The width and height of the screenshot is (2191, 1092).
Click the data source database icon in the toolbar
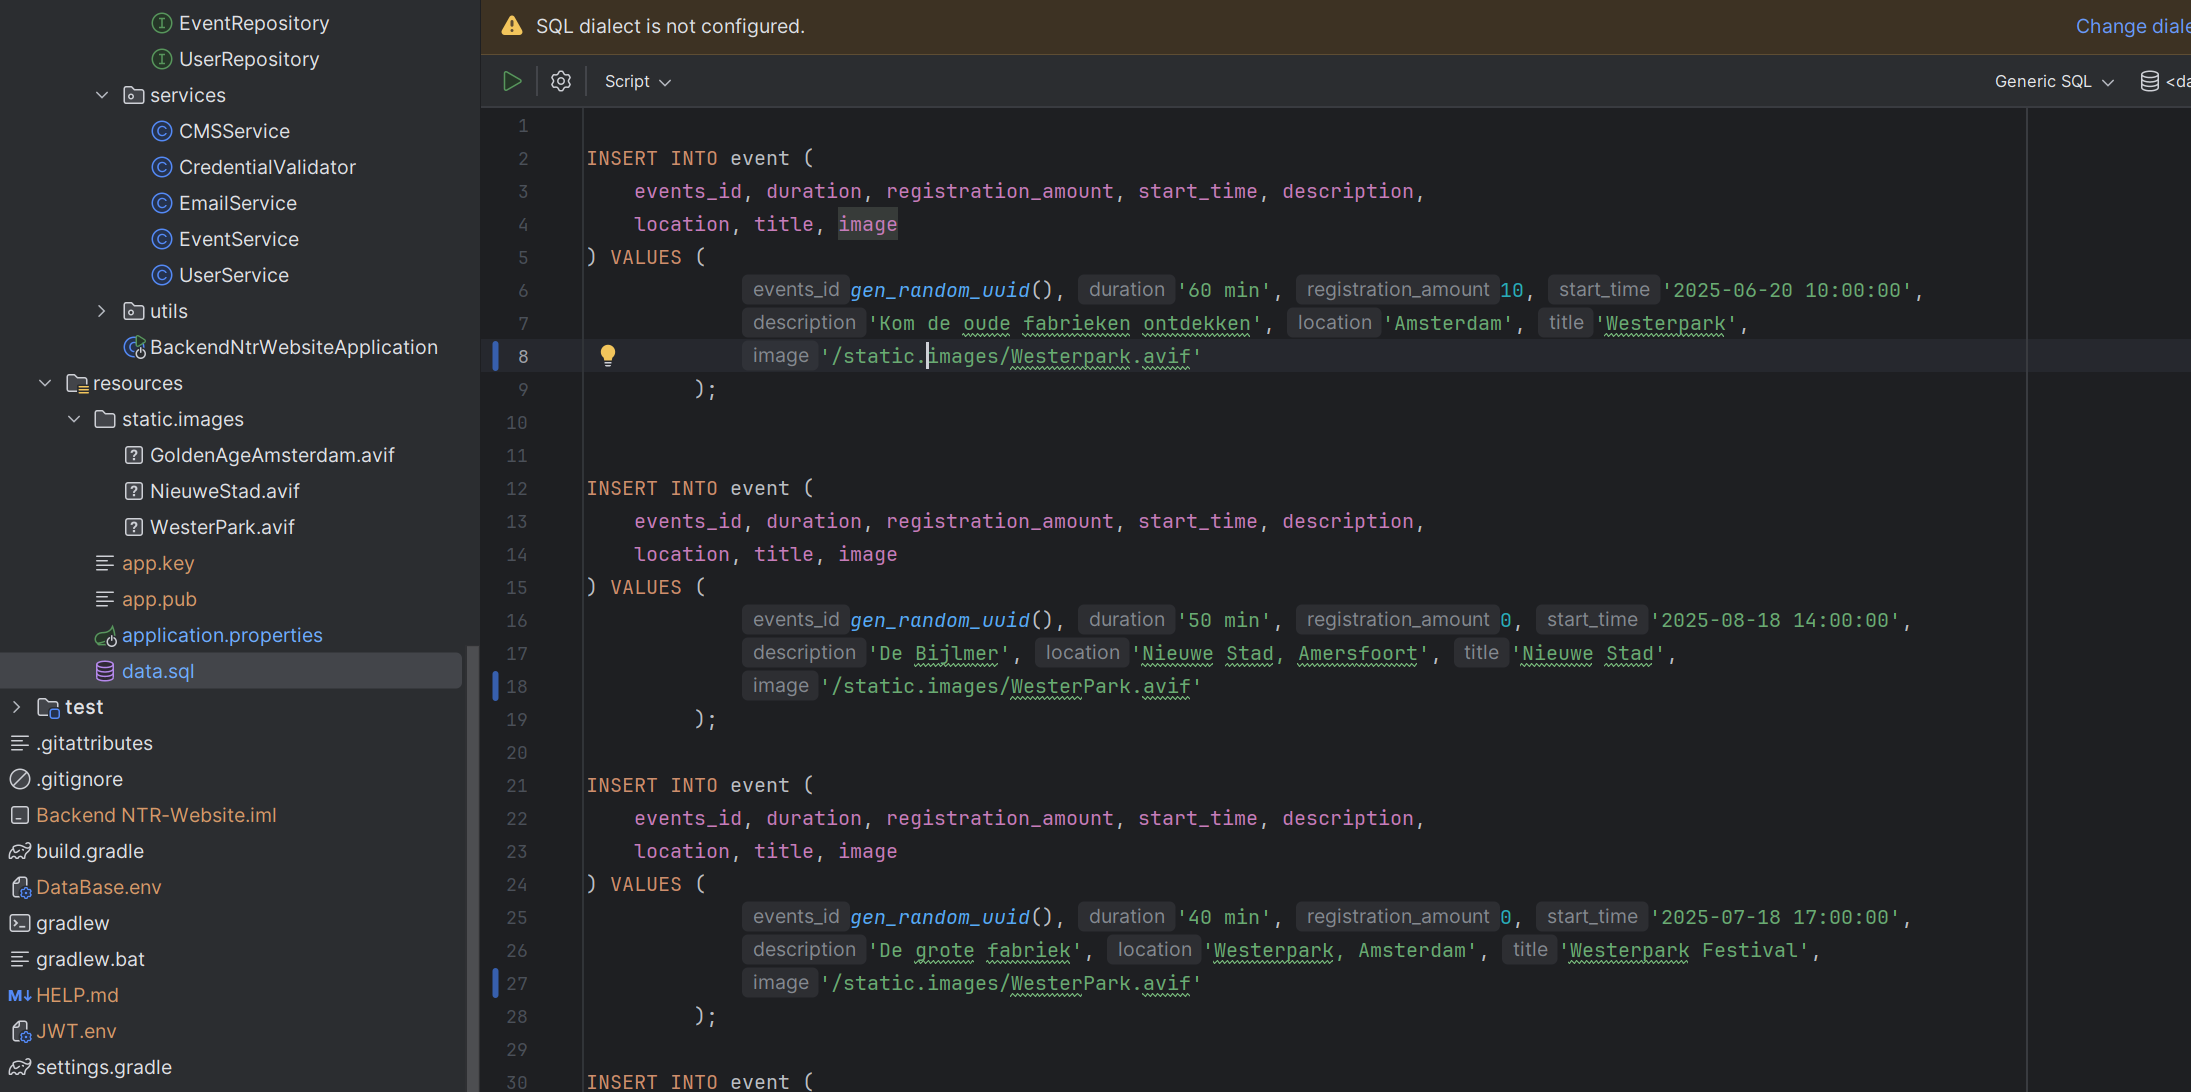tap(2149, 81)
